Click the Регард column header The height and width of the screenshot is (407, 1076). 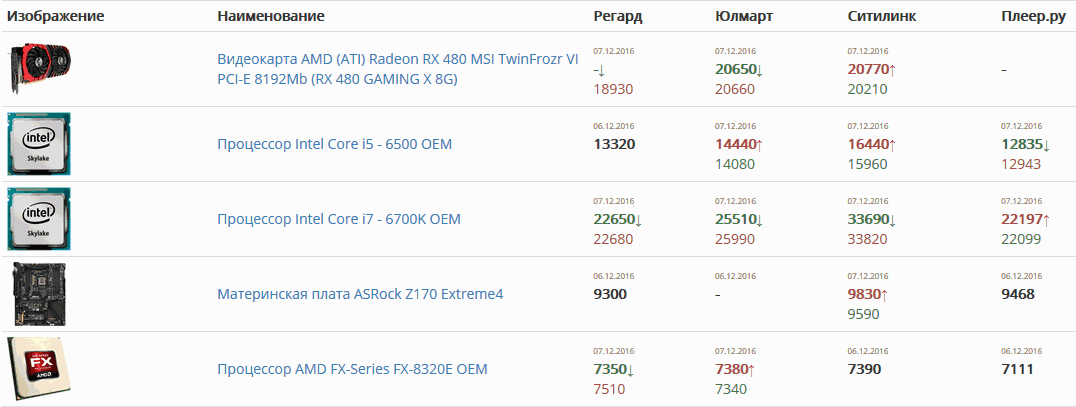[617, 17]
